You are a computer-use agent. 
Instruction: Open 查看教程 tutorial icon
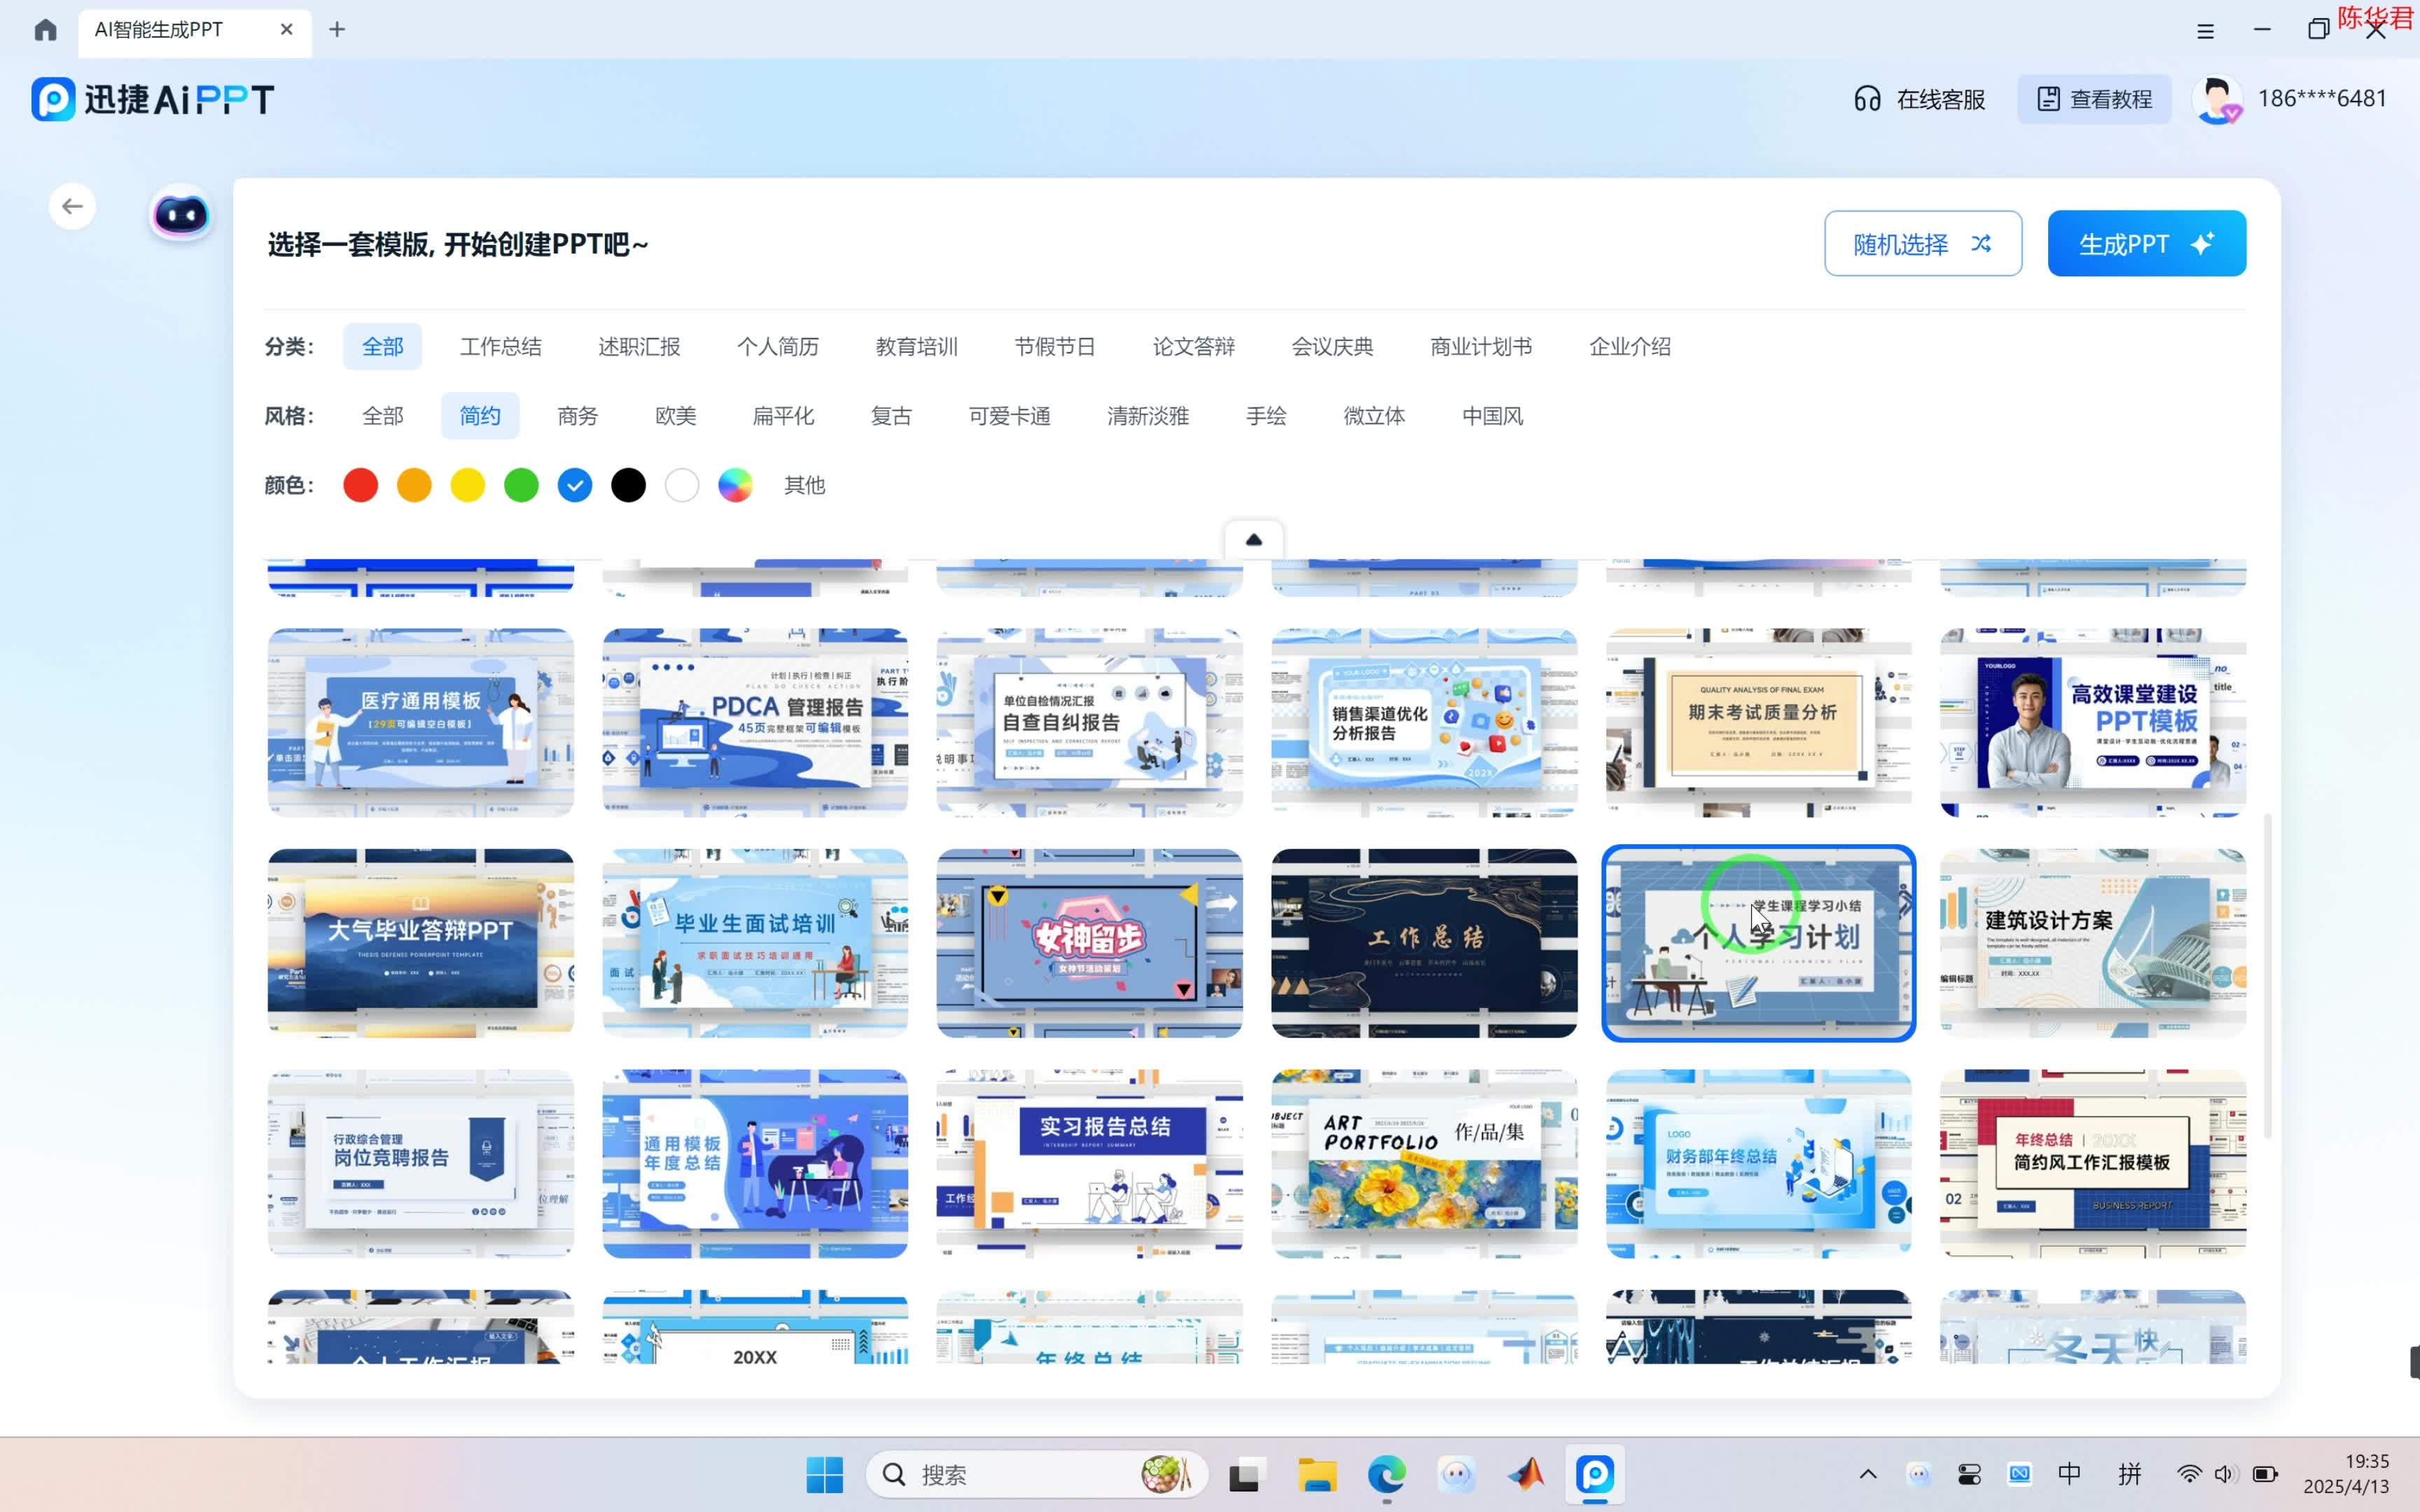pos(2049,98)
